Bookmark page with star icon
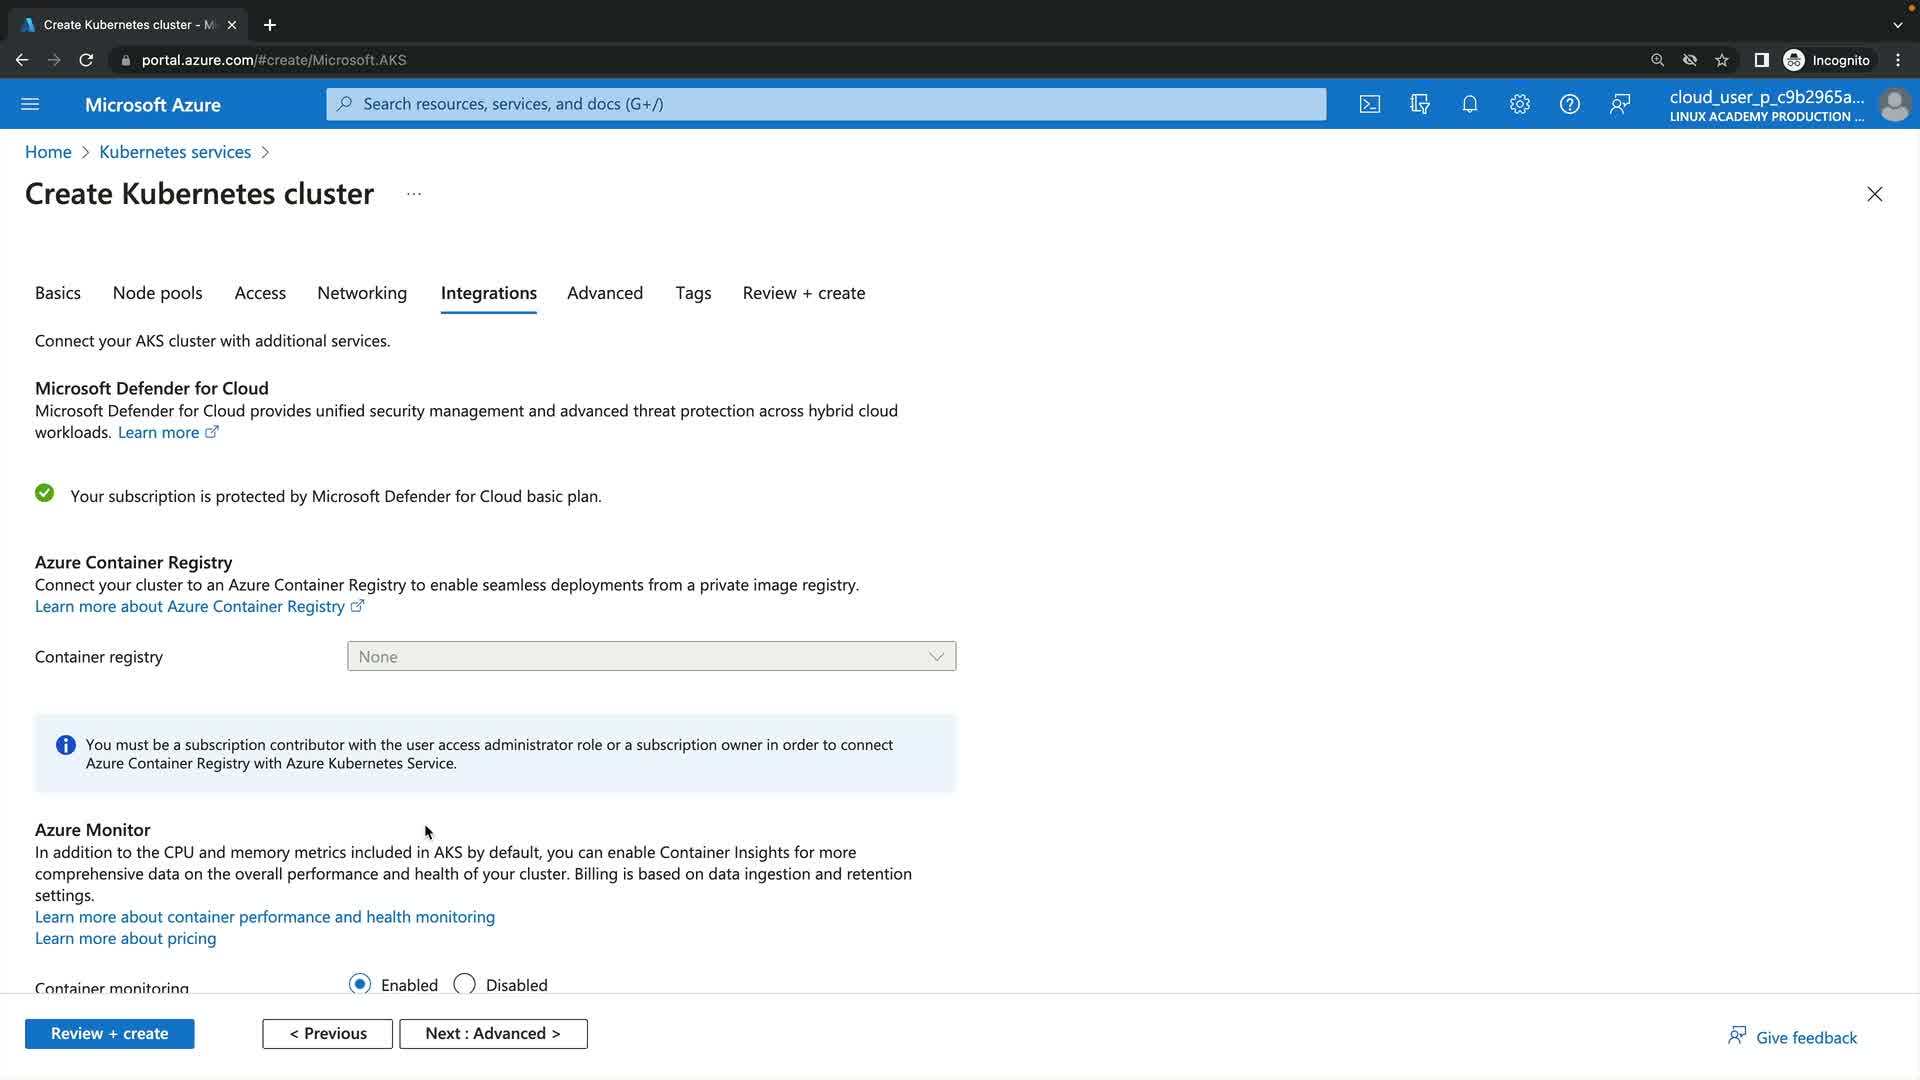The width and height of the screenshot is (1920, 1080). [1721, 60]
